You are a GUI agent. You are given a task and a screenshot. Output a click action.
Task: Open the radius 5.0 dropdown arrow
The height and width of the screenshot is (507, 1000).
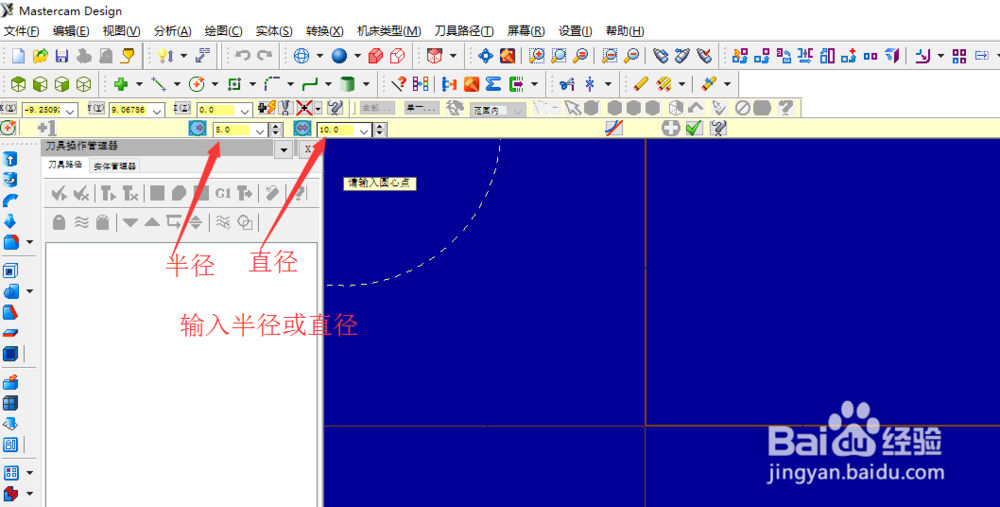[260, 130]
